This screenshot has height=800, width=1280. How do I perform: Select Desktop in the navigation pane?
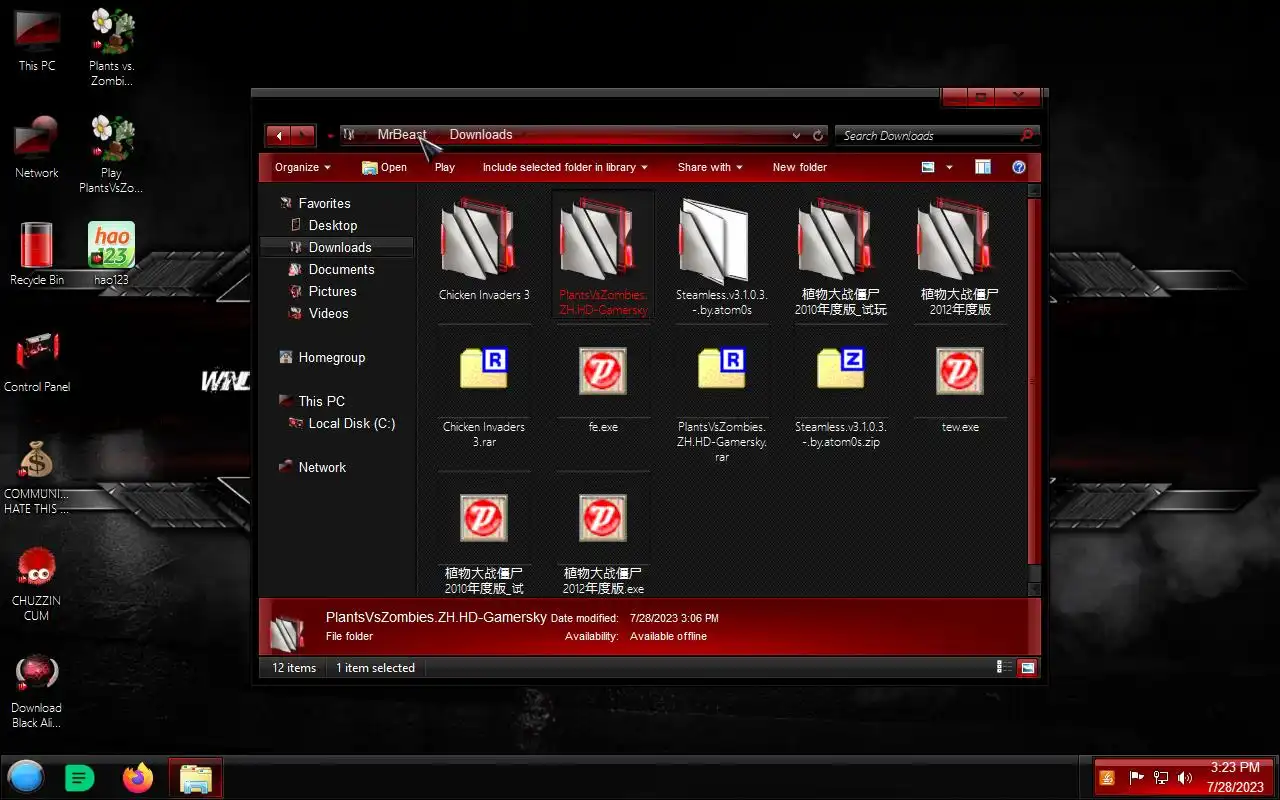333,225
